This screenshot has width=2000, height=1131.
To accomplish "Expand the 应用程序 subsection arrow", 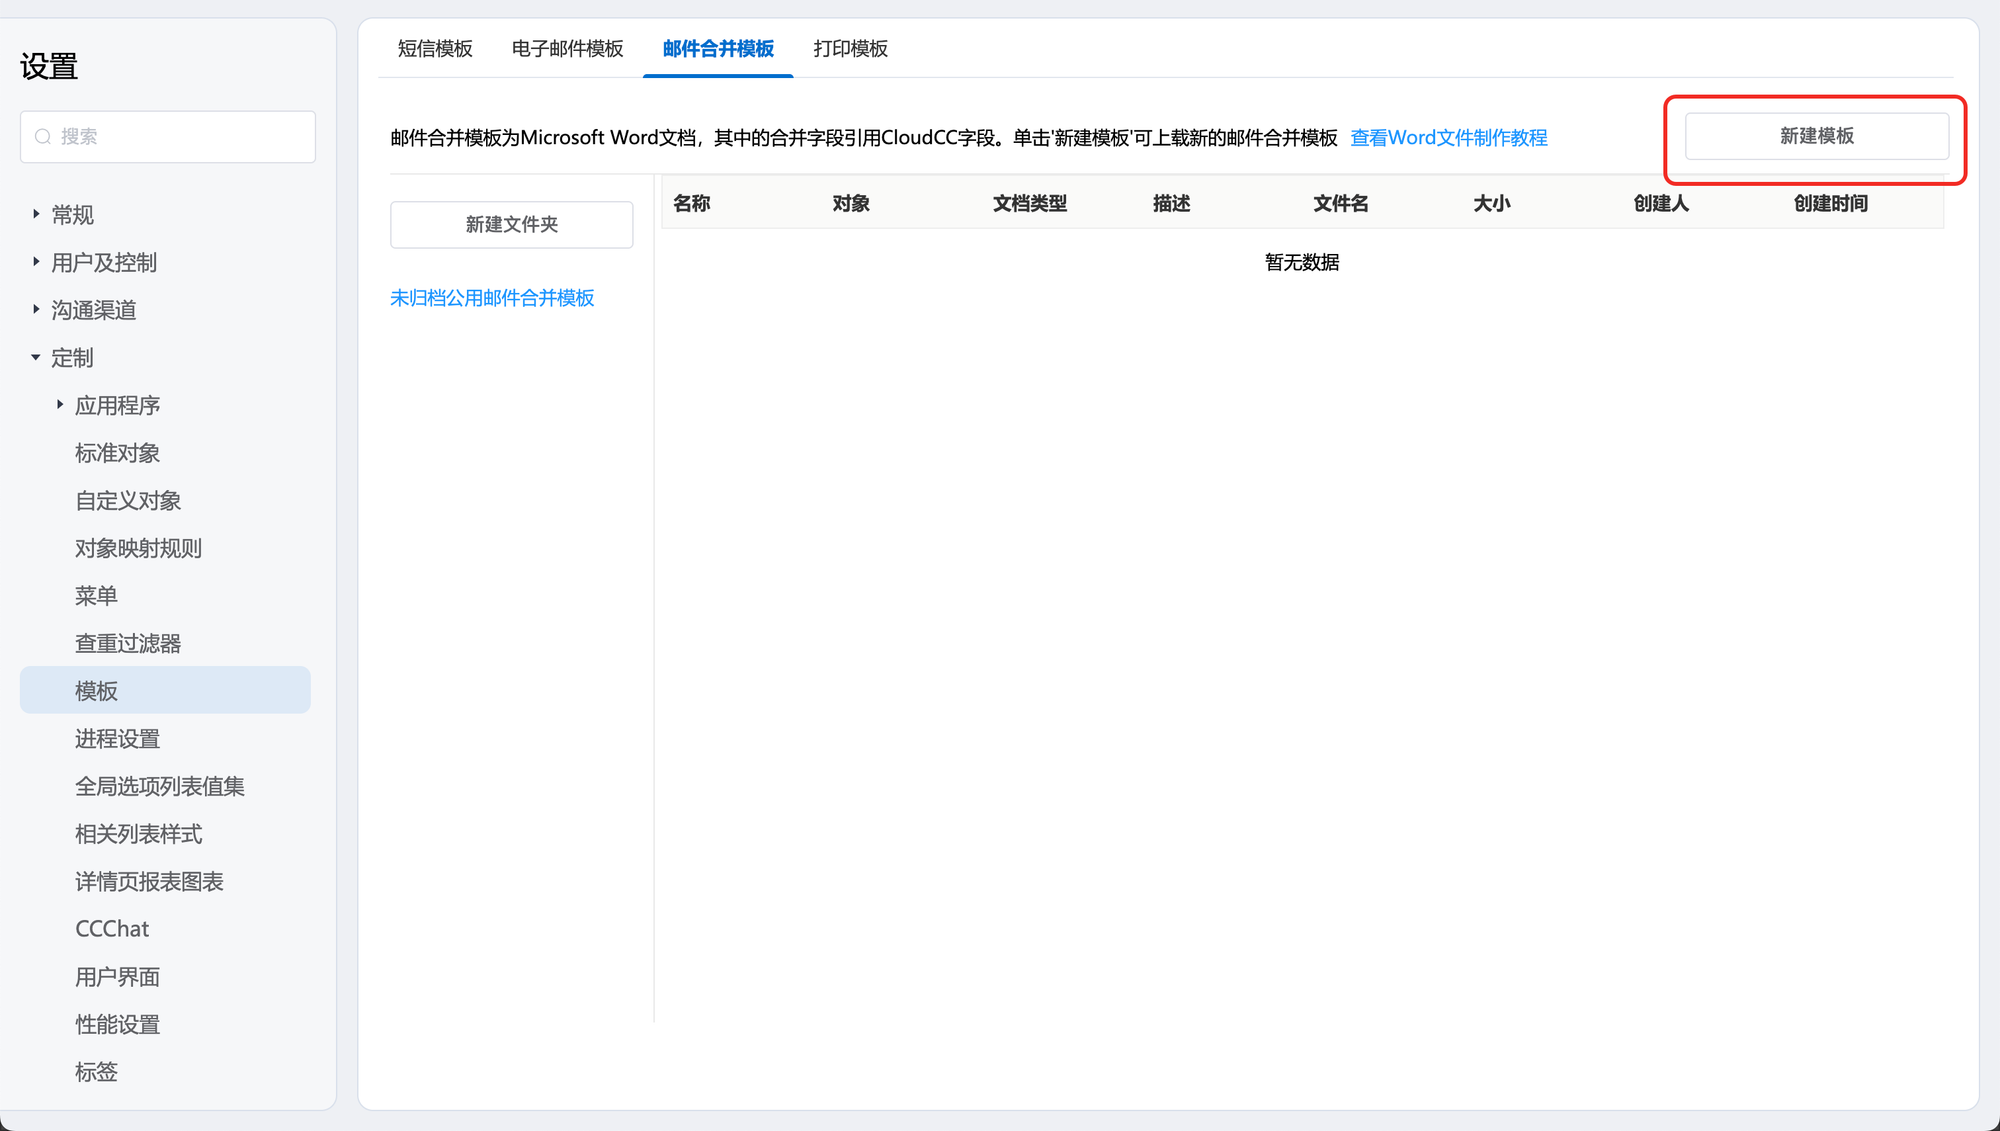I will [60, 405].
